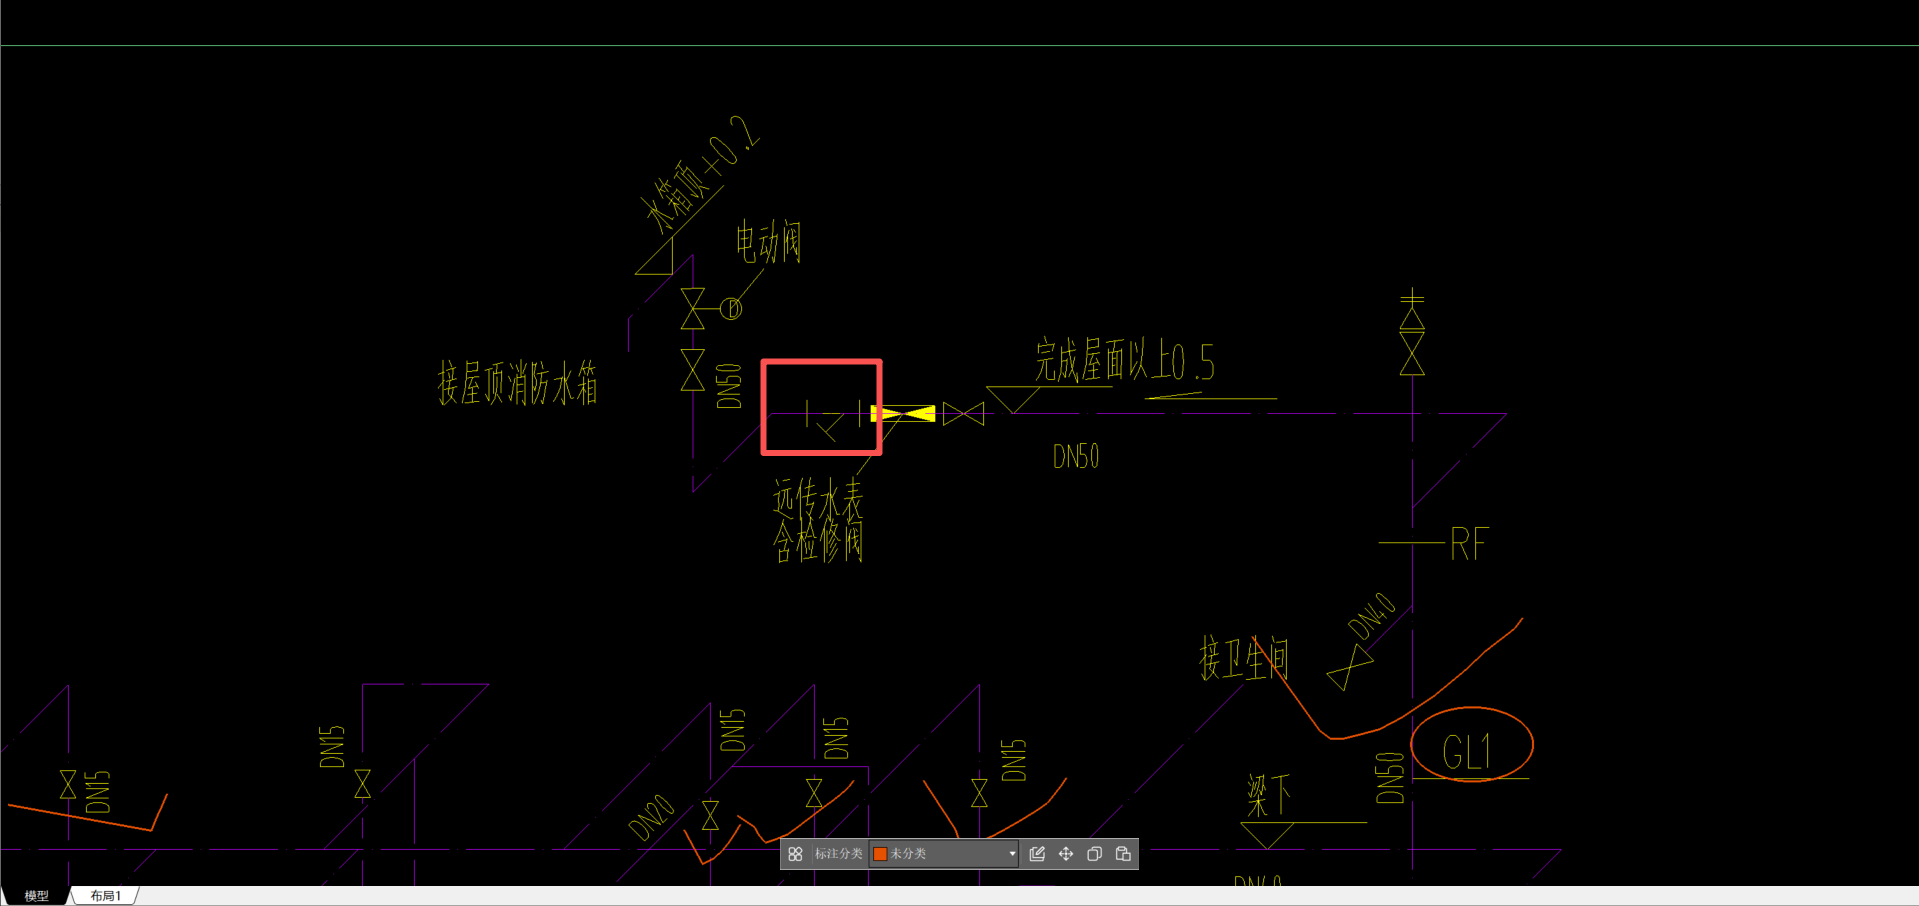The image size is (1919, 906).
Task: Click the 标注分类 label
Action: pyautogui.click(x=838, y=854)
